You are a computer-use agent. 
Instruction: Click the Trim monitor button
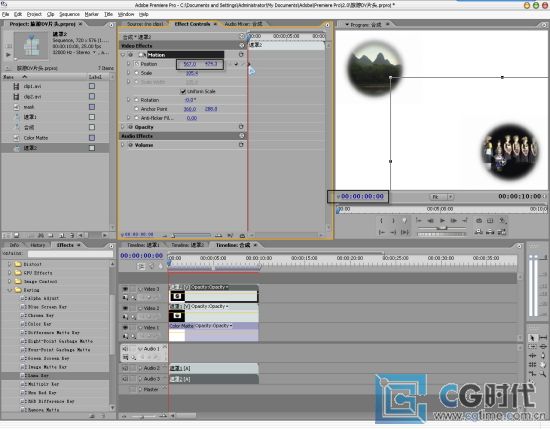(x=502, y=232)
